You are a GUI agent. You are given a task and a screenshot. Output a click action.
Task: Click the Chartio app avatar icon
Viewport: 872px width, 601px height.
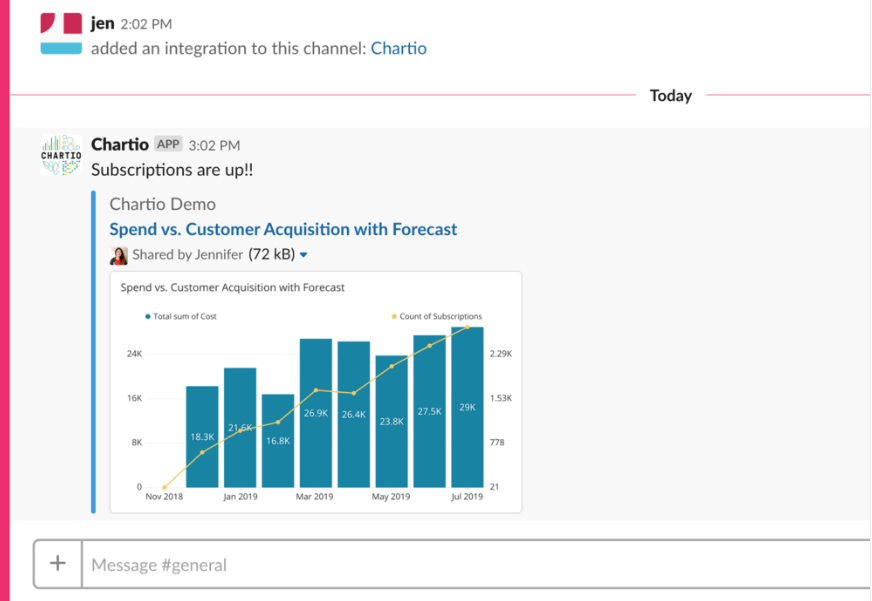pos(59,152)
